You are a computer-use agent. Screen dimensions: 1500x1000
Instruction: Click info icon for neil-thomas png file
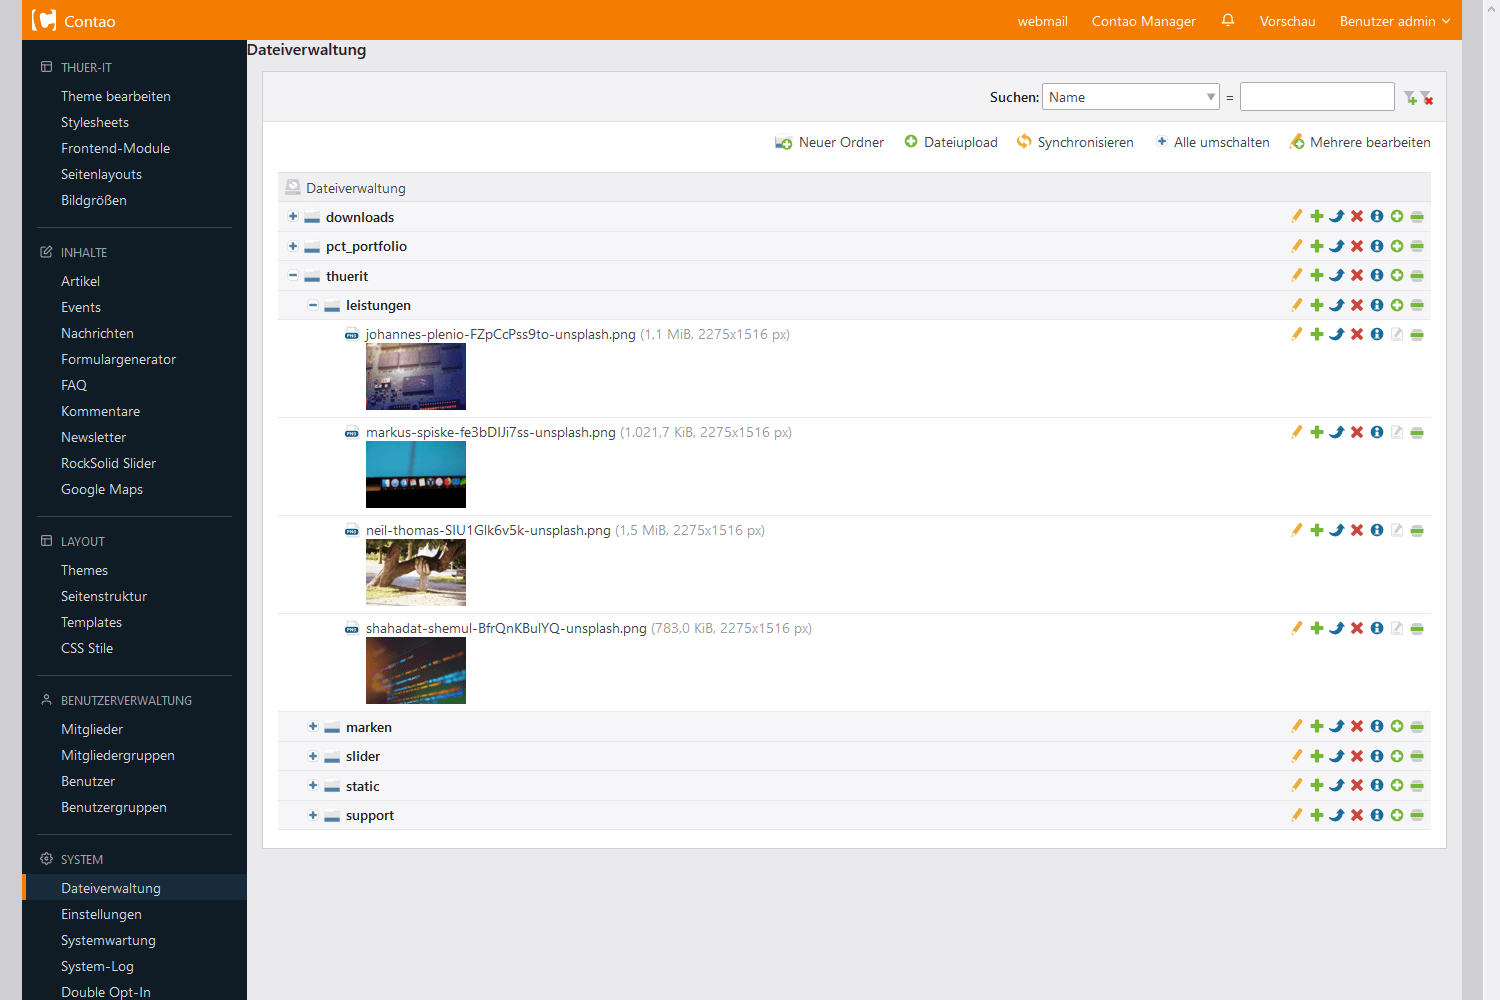(1377, 530)
